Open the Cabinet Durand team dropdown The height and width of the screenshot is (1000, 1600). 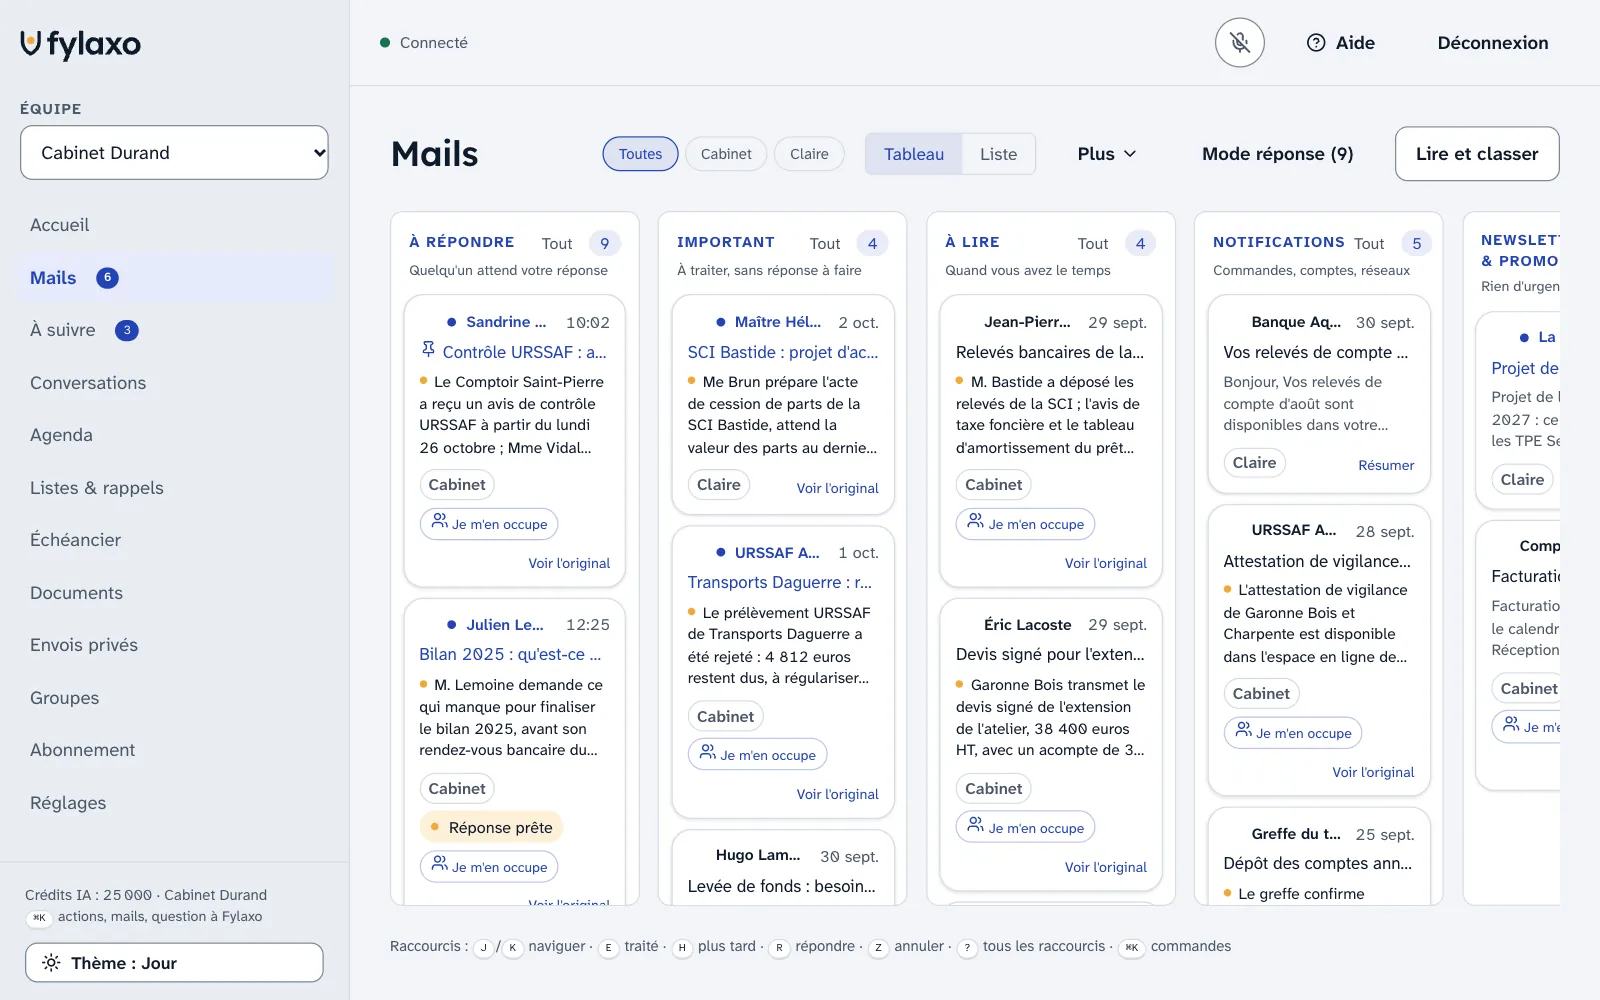174,153
